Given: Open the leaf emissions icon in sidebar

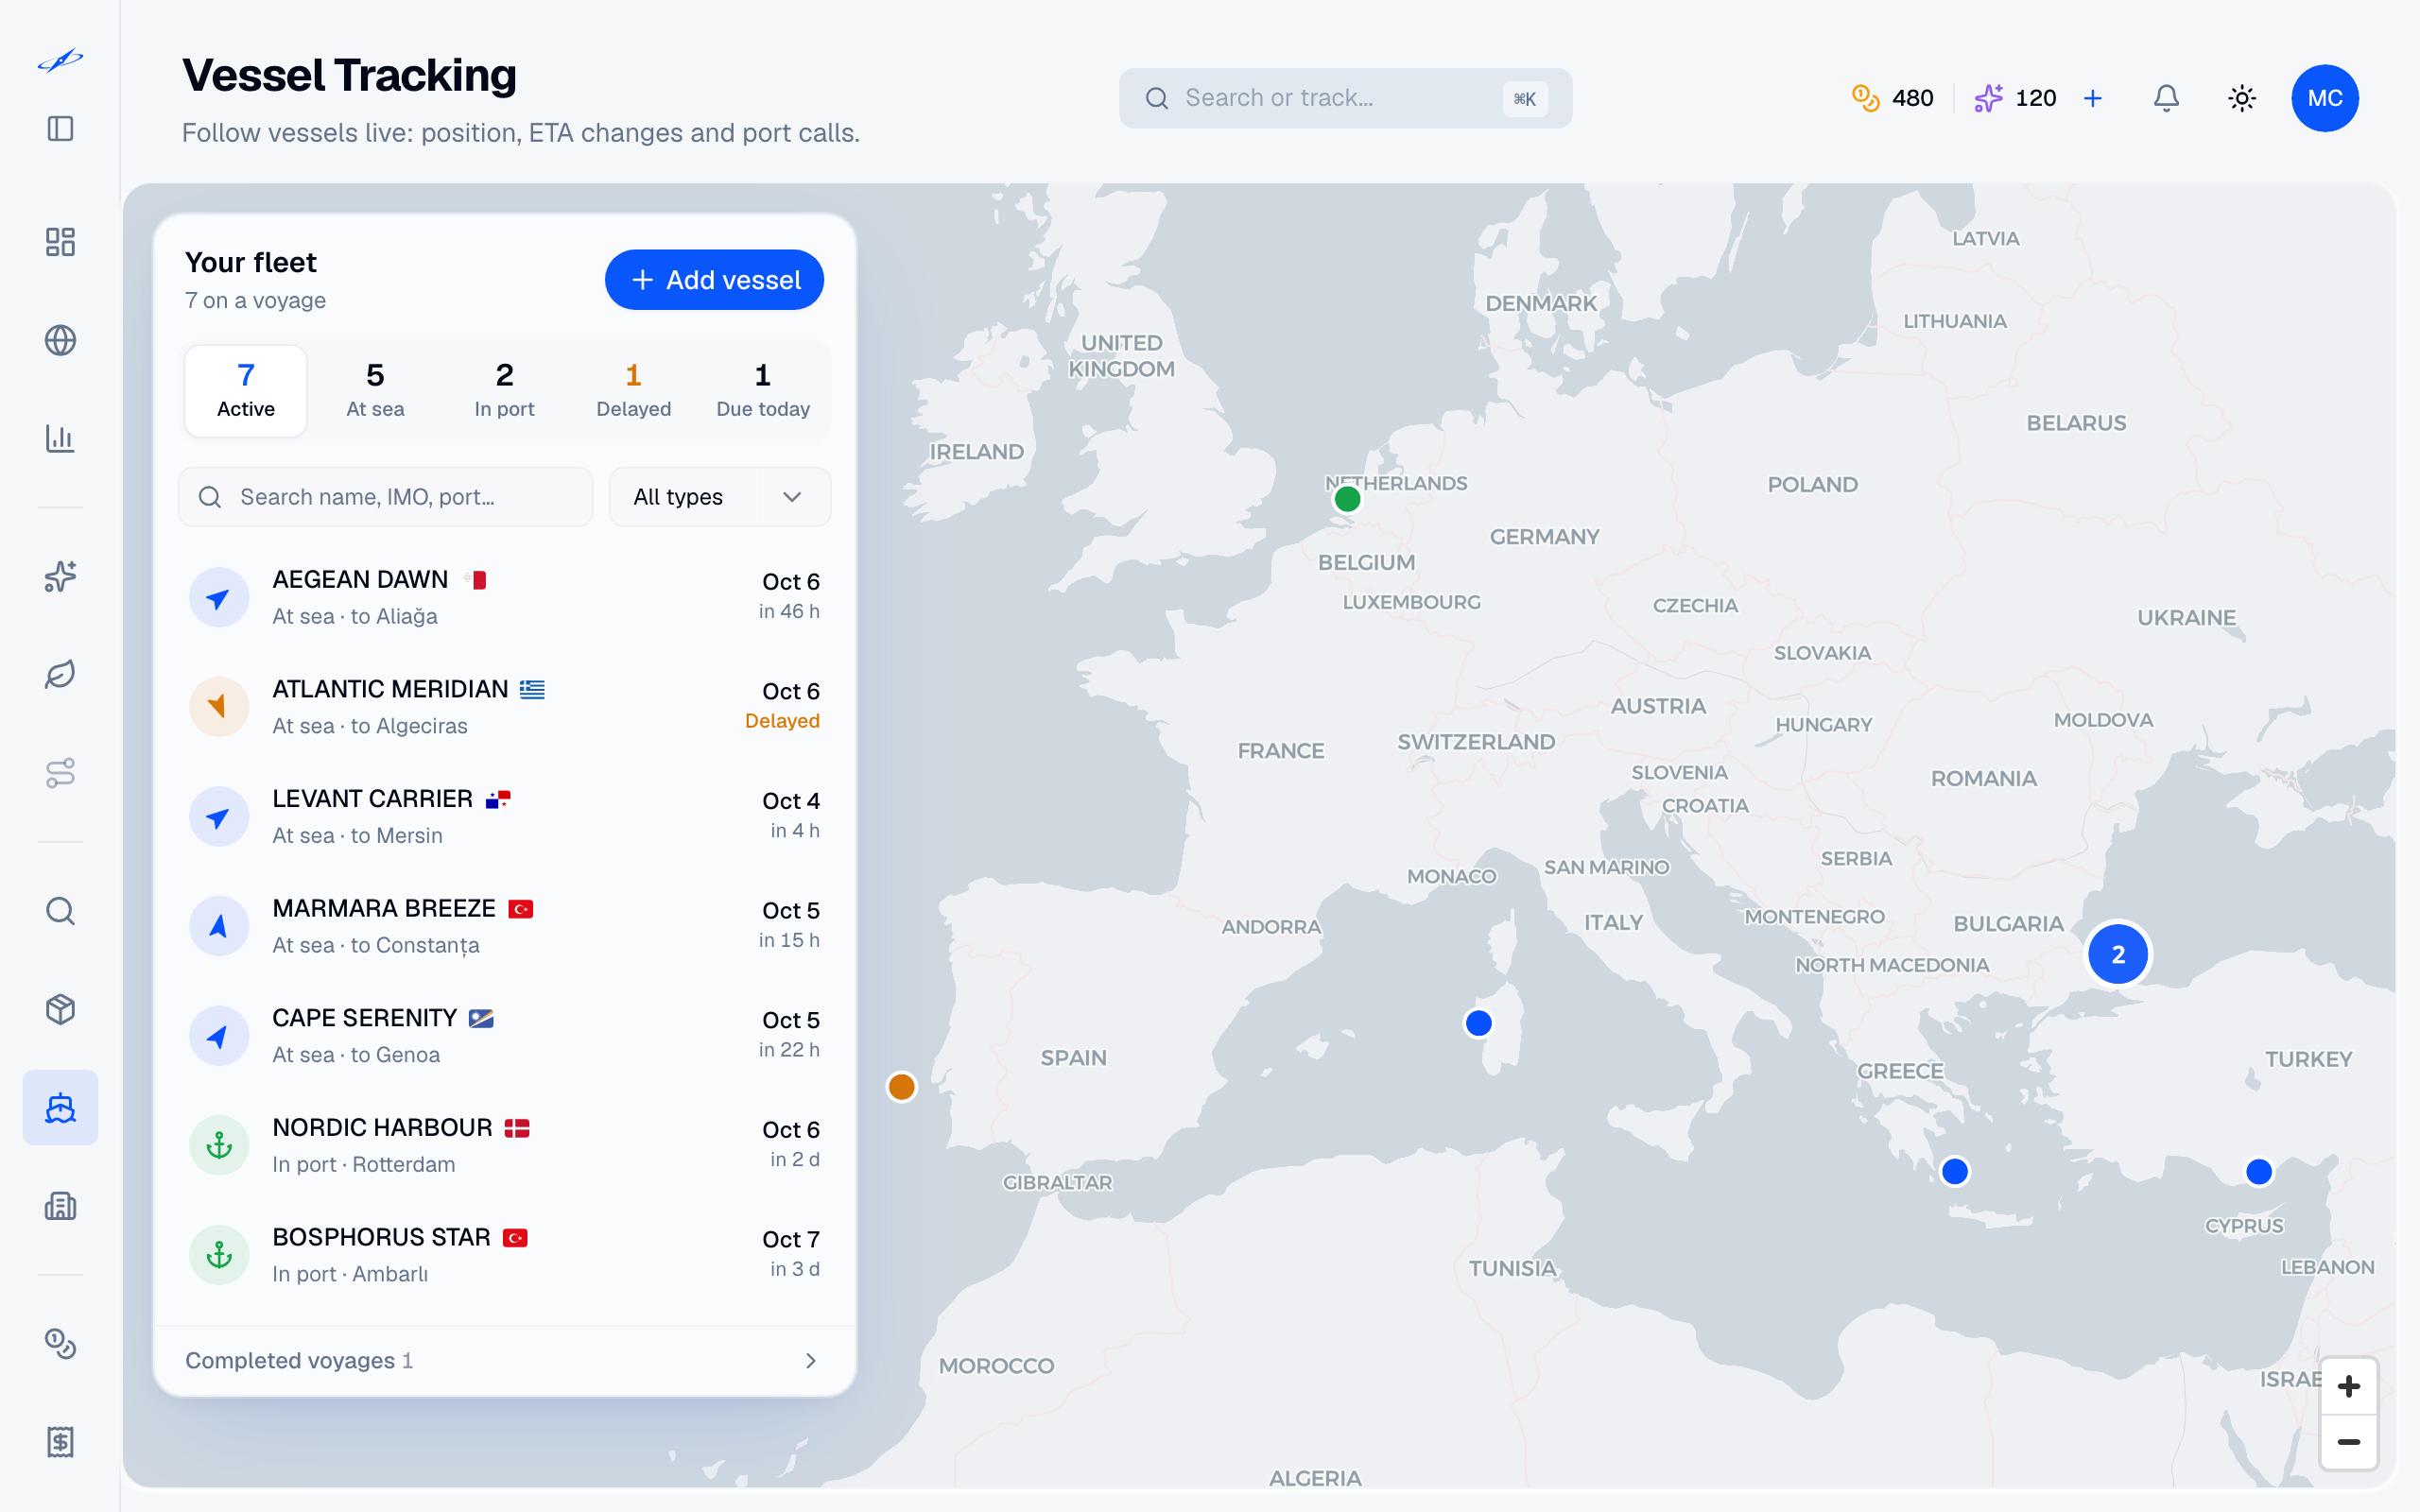Looking at the screenshot, I should pyautogui.click(x=60, y=674).
